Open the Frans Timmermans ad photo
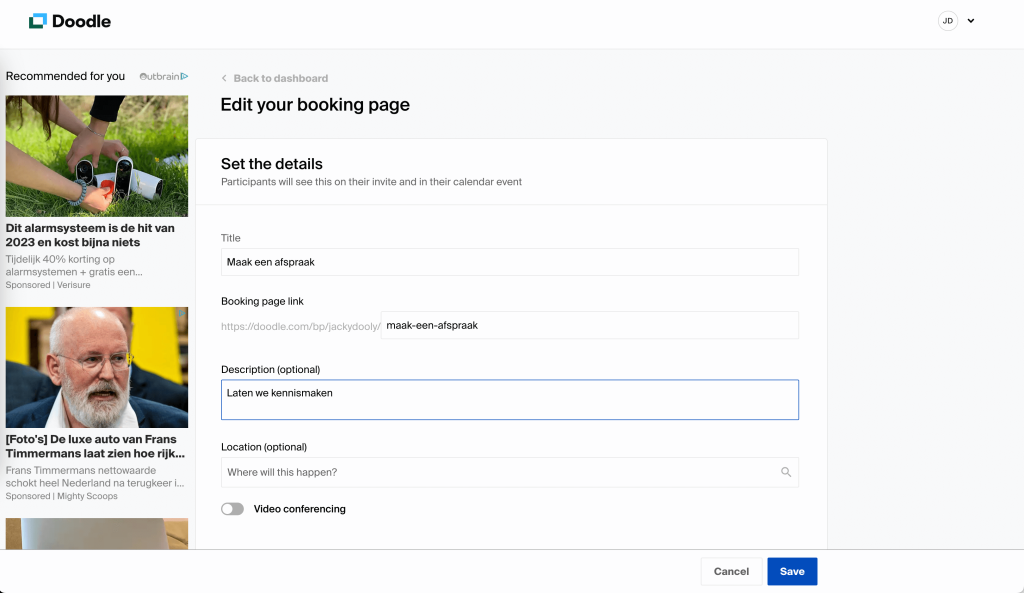The height and width of the screenshot is (593, 1024). click(x=96, y=367)
